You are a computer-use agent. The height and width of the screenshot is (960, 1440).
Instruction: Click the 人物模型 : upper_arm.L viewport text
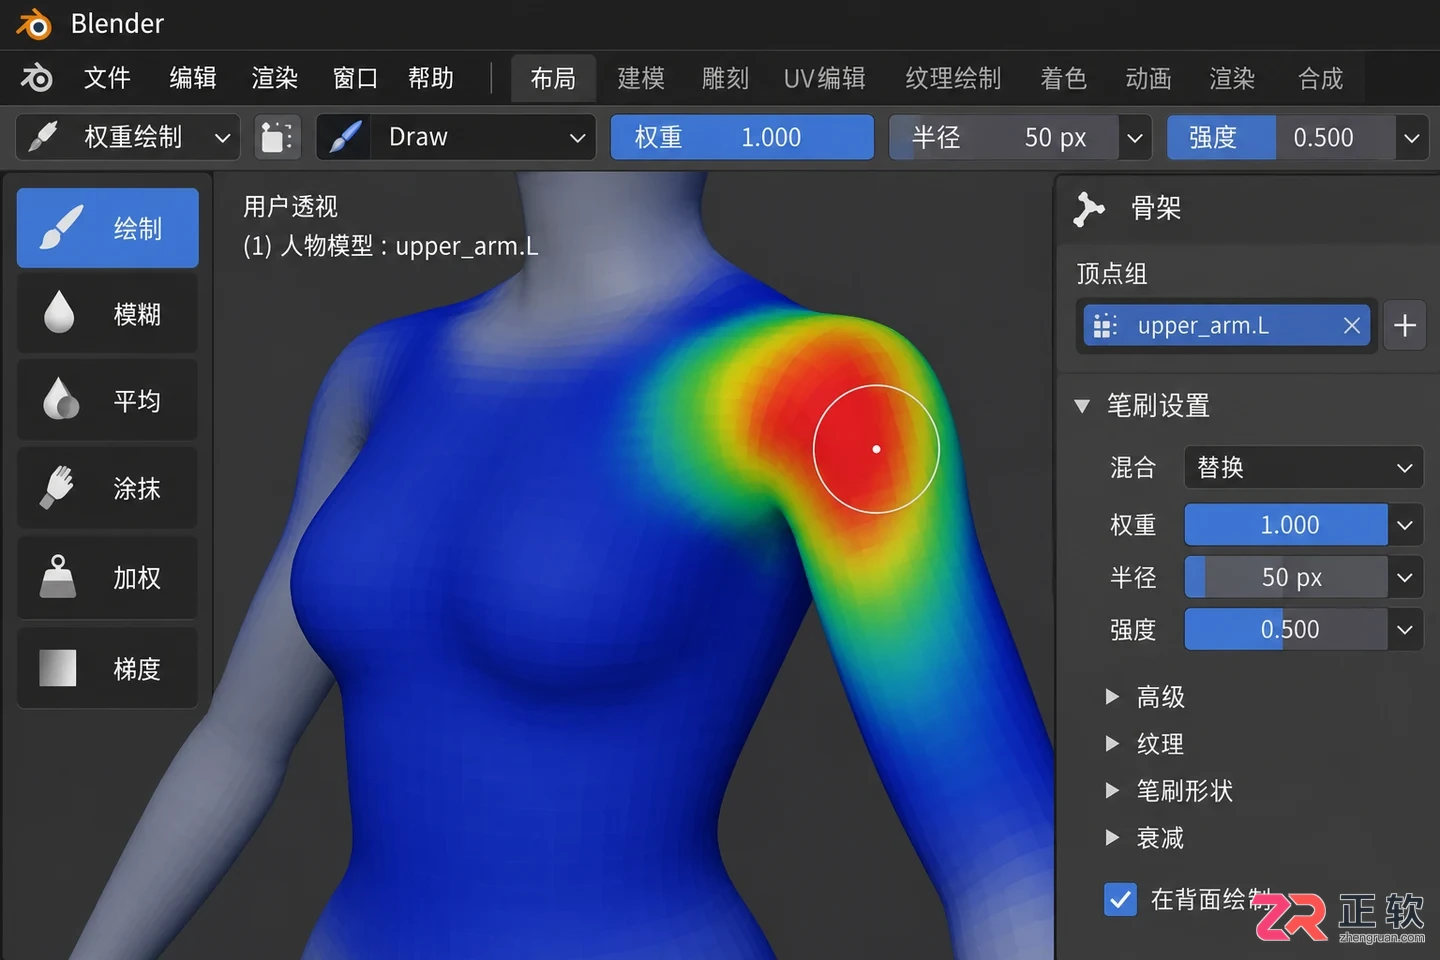(390, 246)
